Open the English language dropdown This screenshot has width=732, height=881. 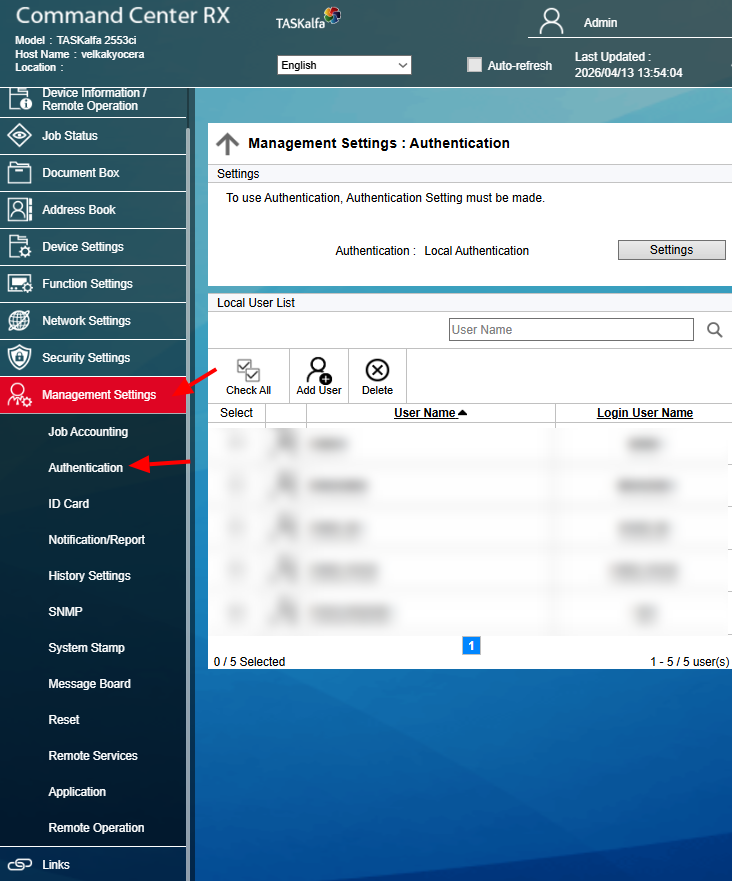[344, 65]
